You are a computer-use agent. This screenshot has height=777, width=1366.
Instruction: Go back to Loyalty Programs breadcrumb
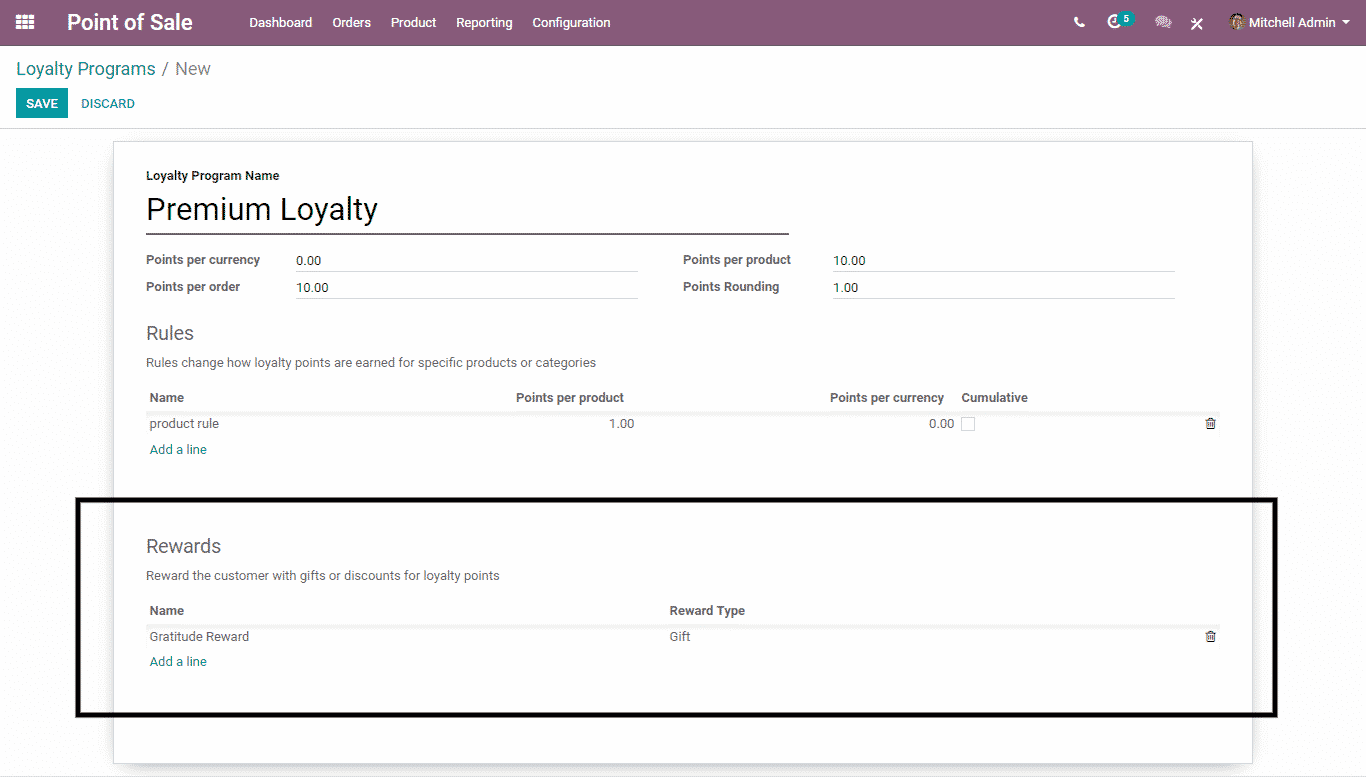click(86, 69)
